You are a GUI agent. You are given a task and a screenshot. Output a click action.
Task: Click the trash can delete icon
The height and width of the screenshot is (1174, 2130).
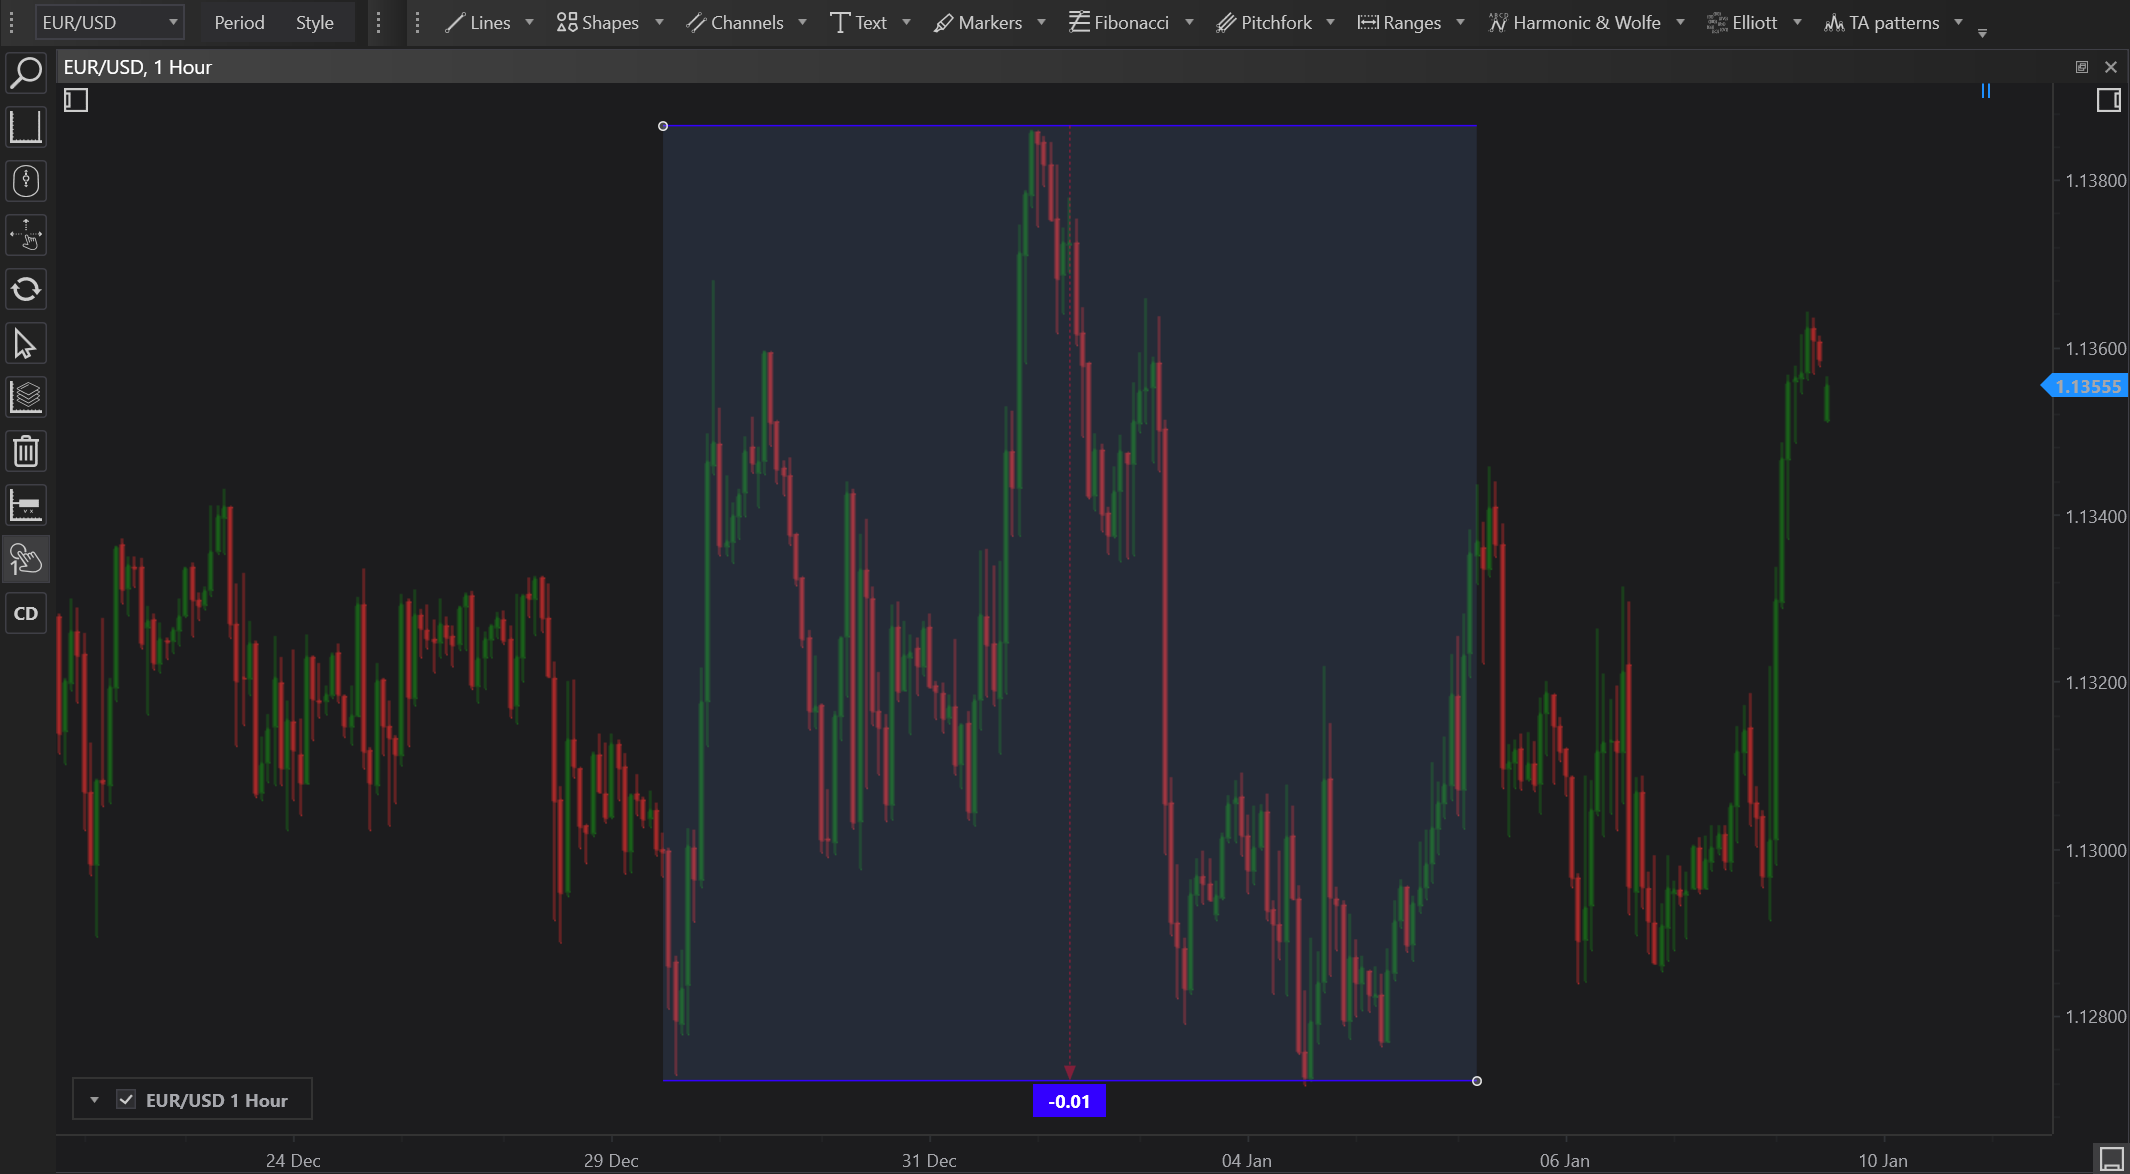pos(26,451)
